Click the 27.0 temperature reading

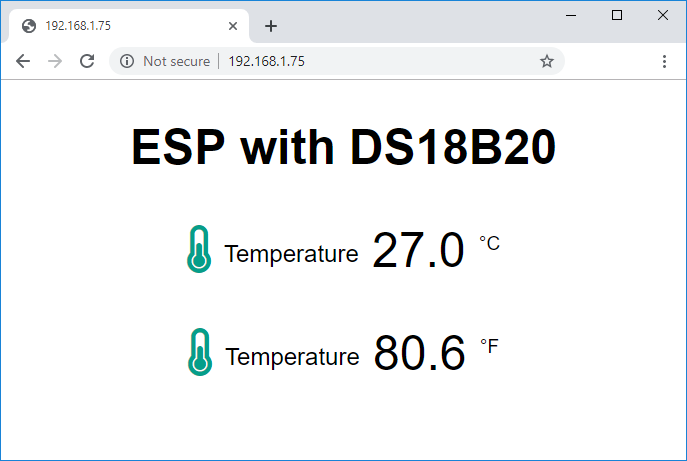[x=418, y=251]
